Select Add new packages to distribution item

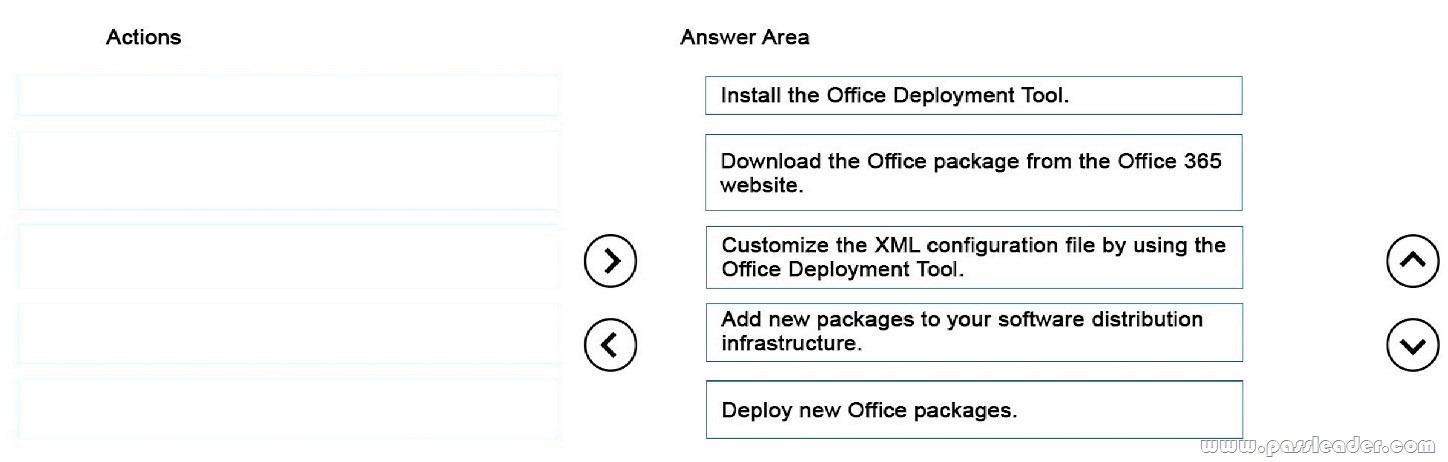coord(973,332)
